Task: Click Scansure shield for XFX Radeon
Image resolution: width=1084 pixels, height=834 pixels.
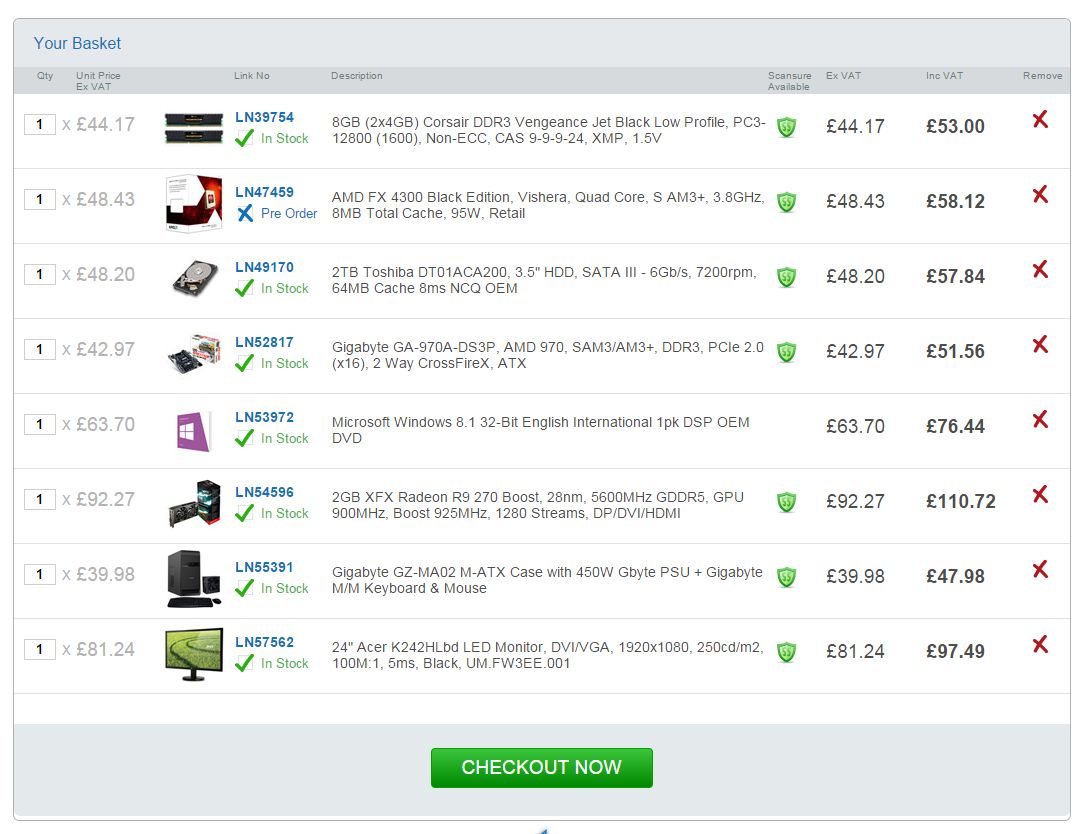Action: (x=786, y=502)
